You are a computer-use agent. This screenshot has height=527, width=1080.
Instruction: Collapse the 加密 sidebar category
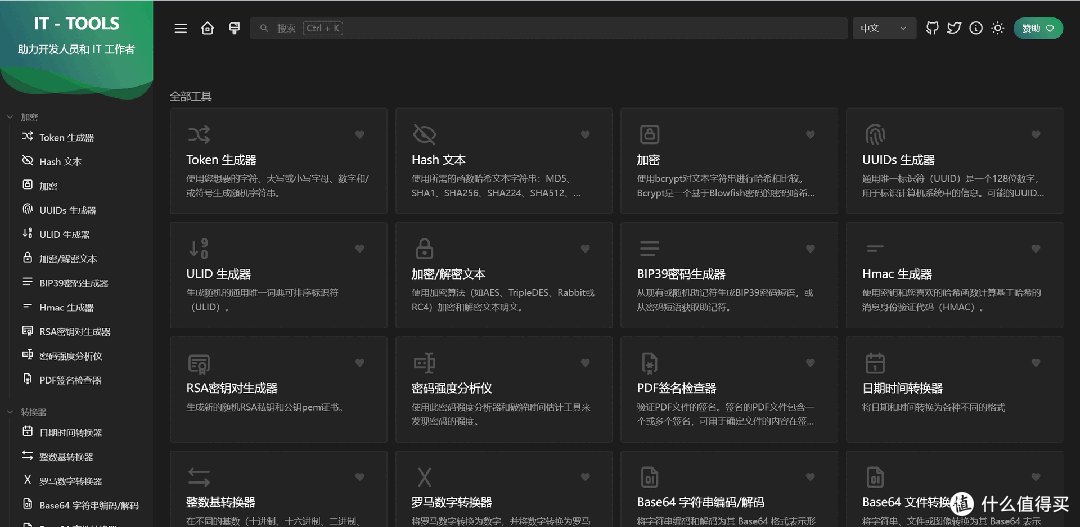click(28, 117)
